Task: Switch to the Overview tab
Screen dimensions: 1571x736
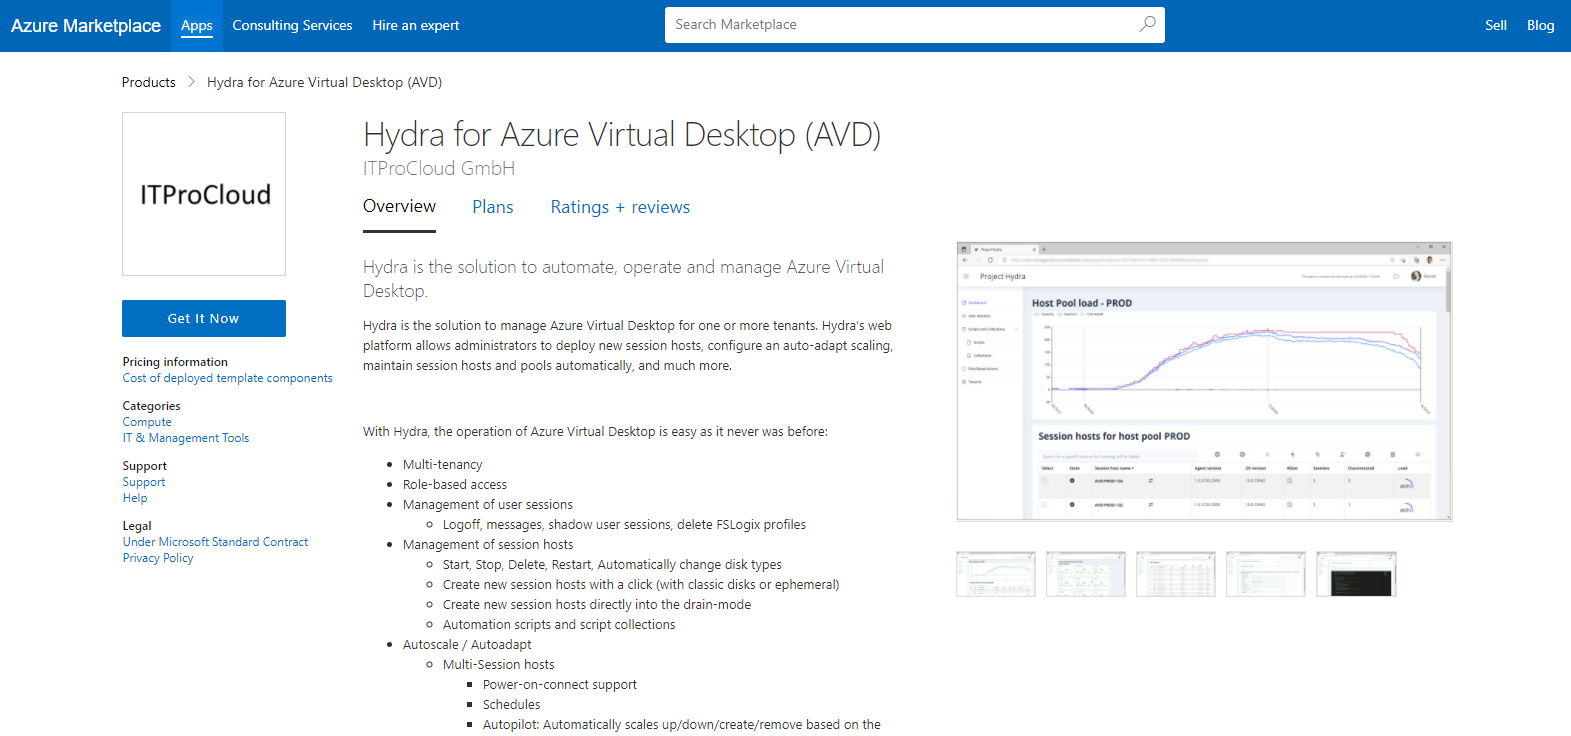Action: coord(399,206)
